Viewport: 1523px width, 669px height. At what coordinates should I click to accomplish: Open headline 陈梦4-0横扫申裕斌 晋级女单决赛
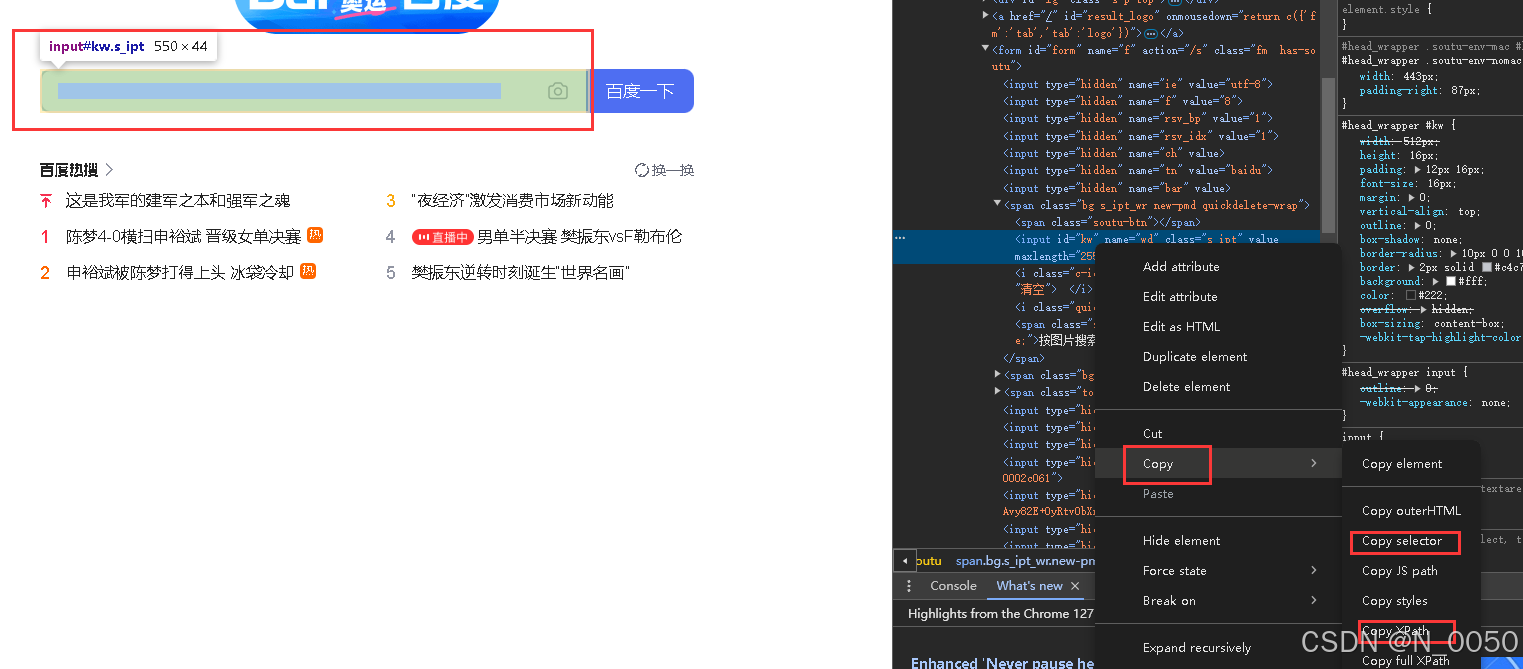point(183,237)
